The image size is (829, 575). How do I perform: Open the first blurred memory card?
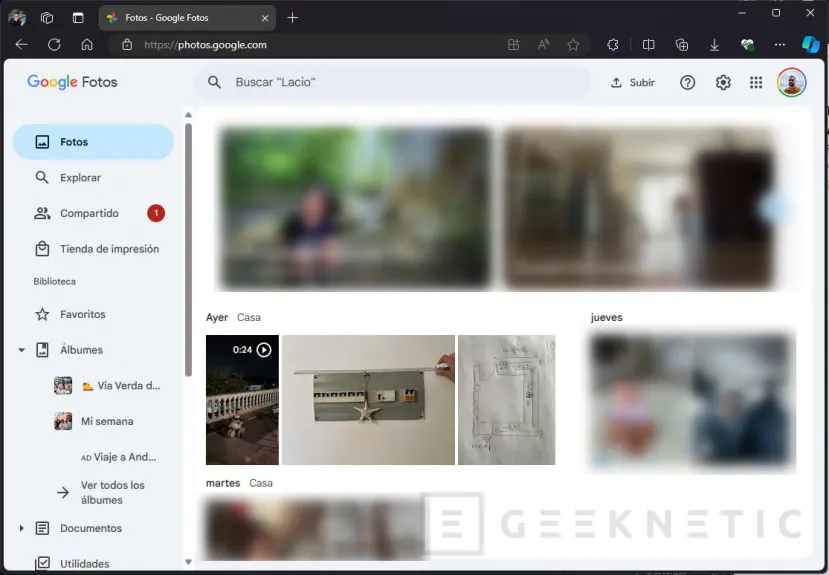[355, 208]
